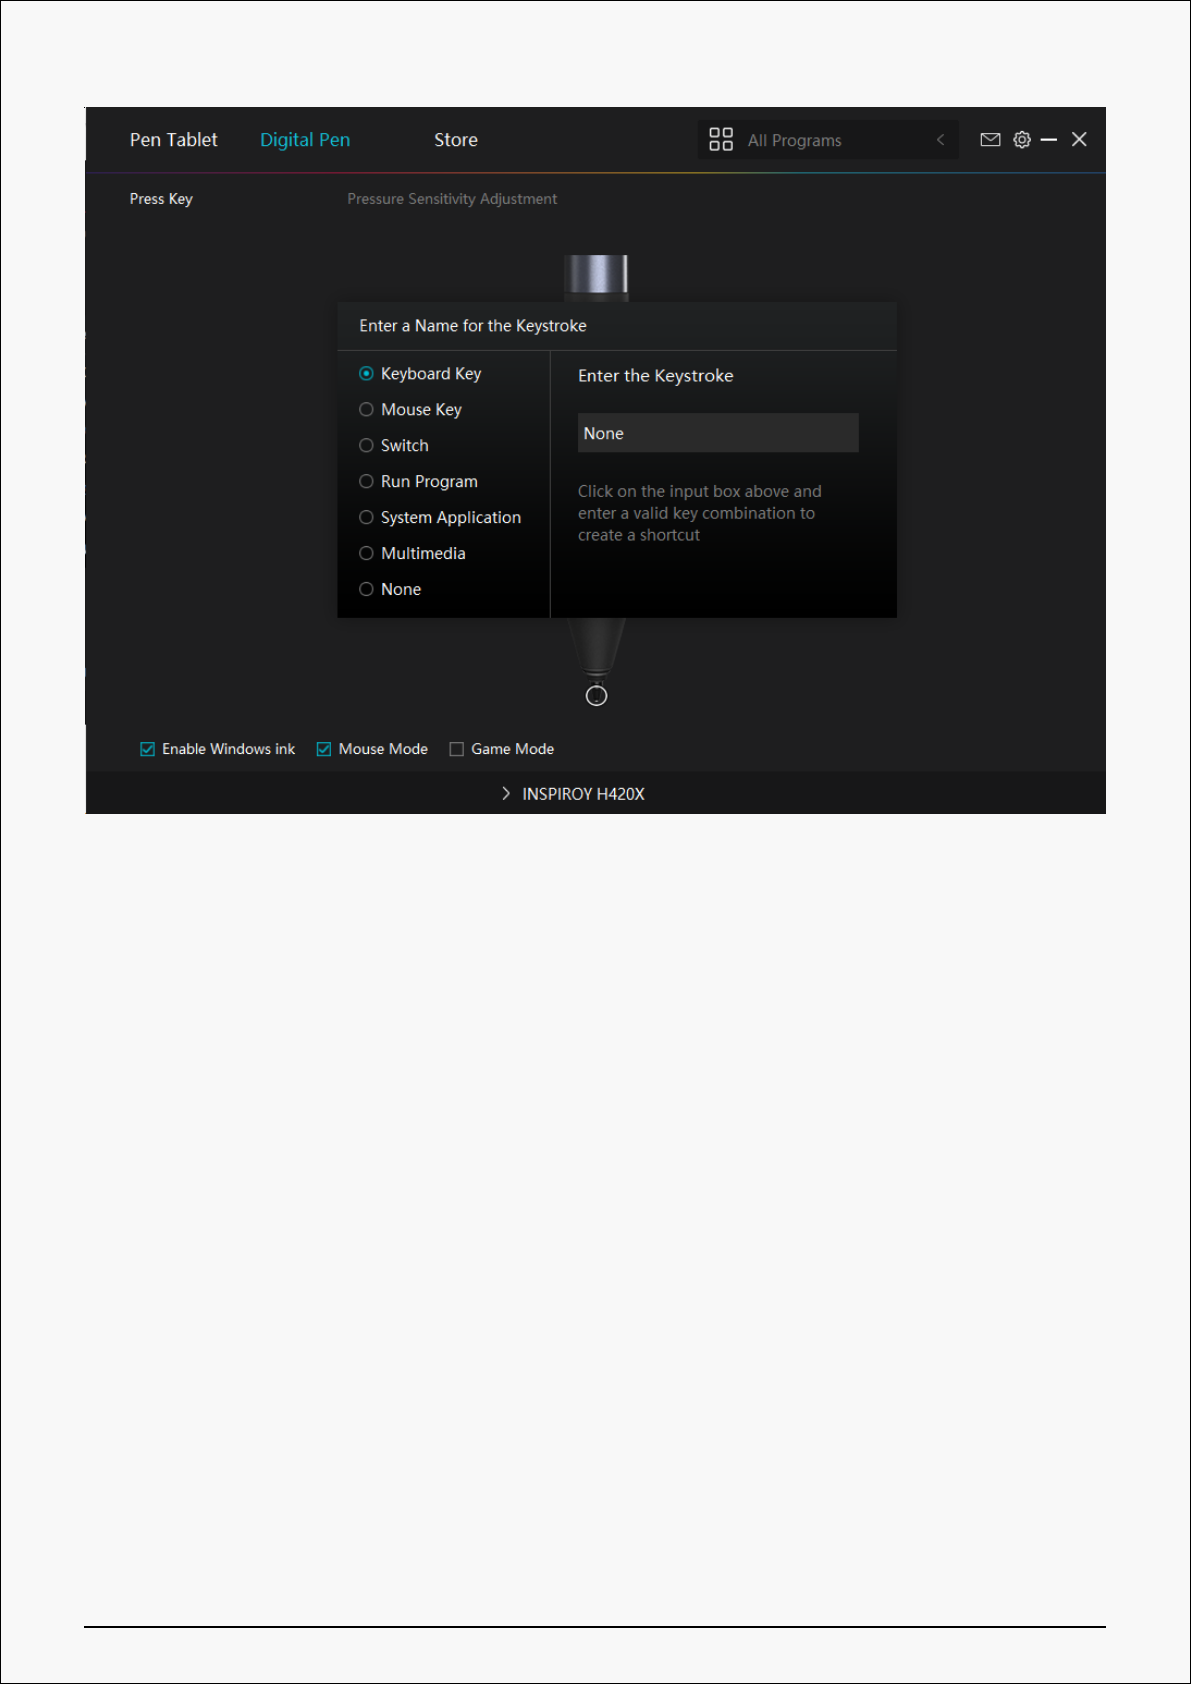The height and width of the screenshot is (1684, 1191).
Task: Switch to the Pen Tablet tab
Action: coord(173,140)
